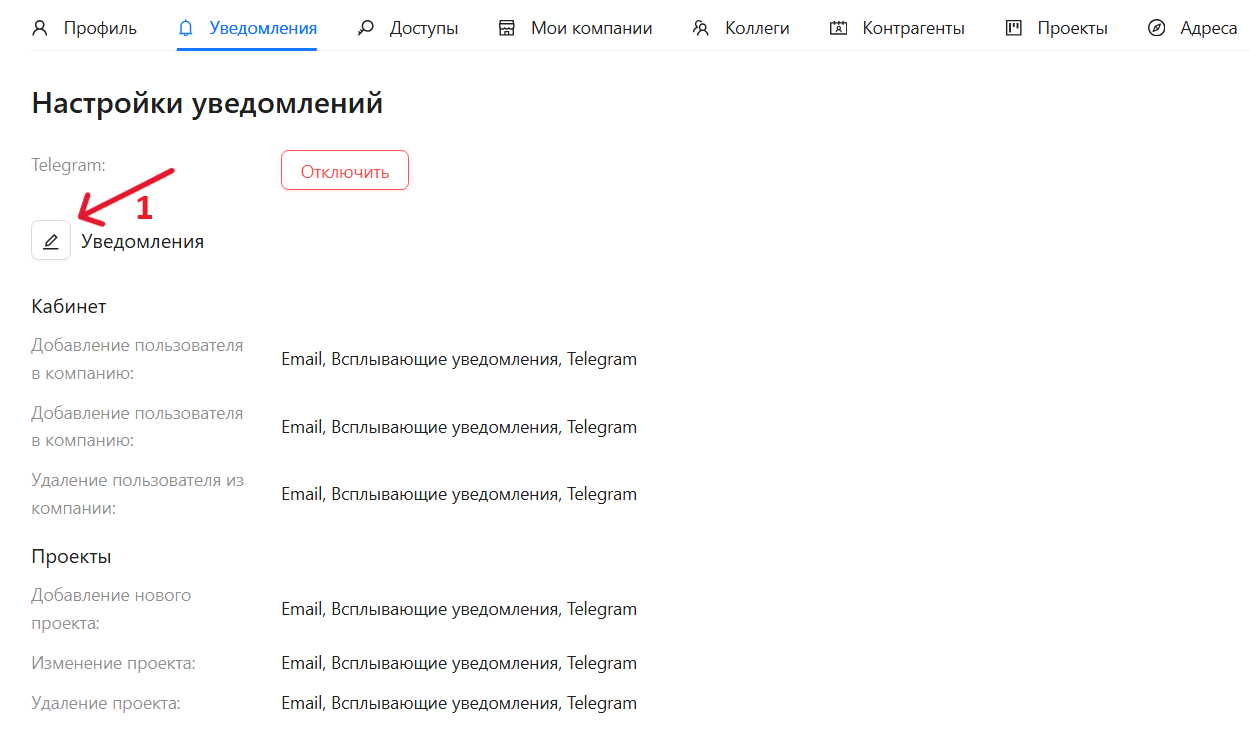Image resolution: width=1250 pixels, height=729 pixels.
Task: Click the people icon next to Коллеги
Action: 701,28
